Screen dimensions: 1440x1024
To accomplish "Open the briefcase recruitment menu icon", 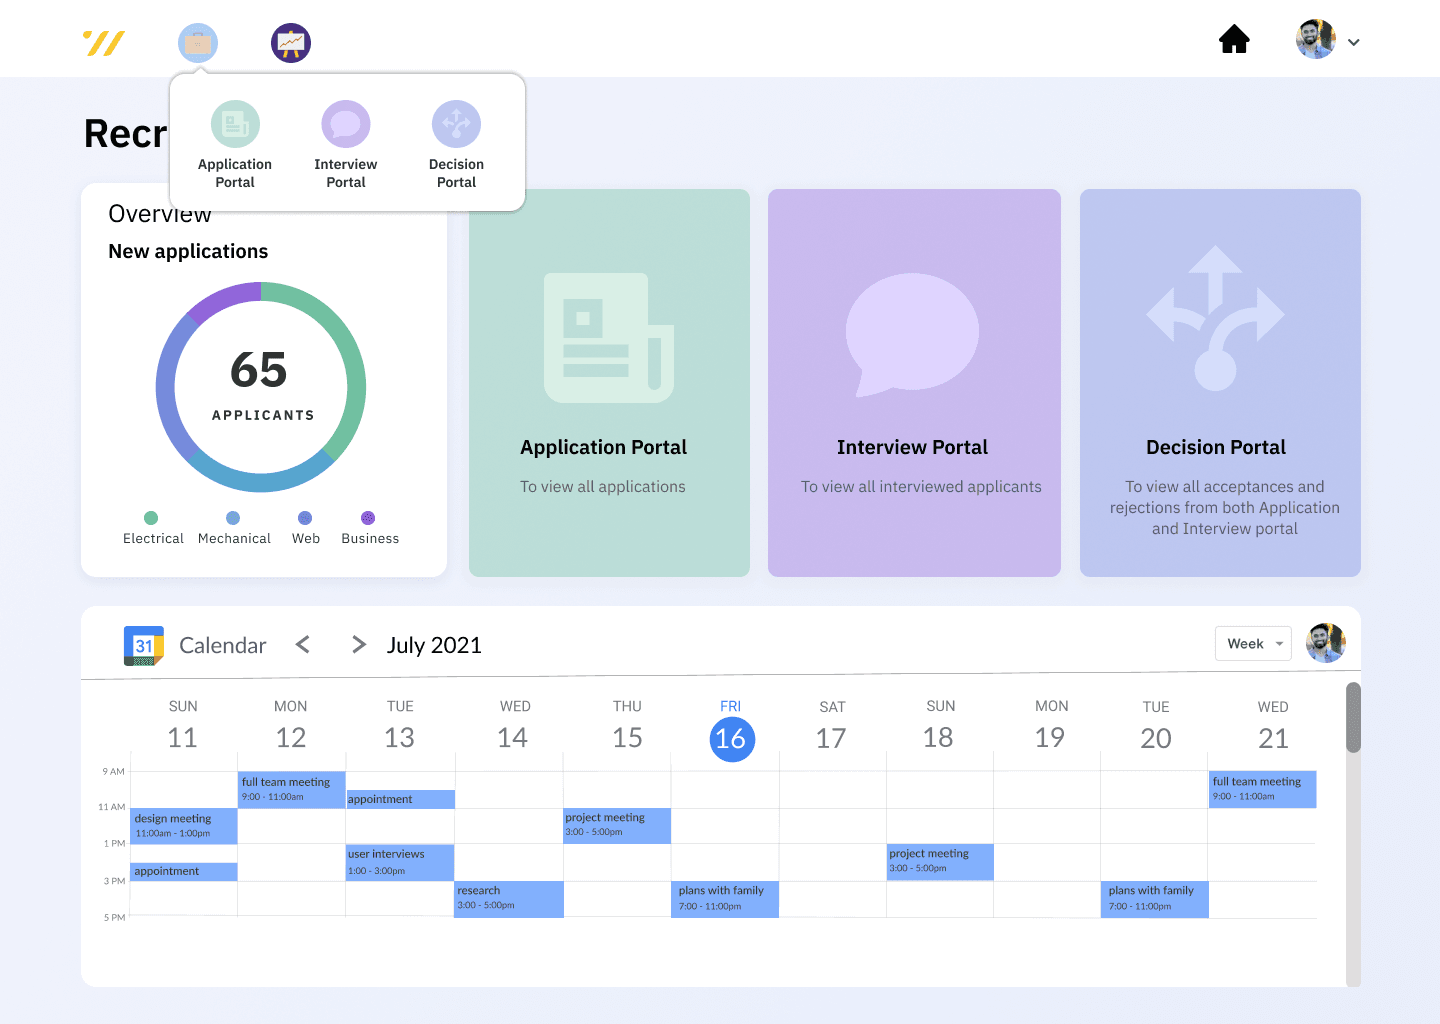I will coord(198,43).
